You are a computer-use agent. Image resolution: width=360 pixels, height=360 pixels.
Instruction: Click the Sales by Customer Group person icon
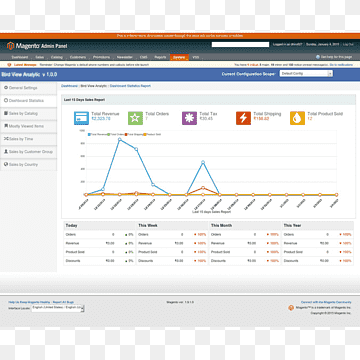(6, 152)
